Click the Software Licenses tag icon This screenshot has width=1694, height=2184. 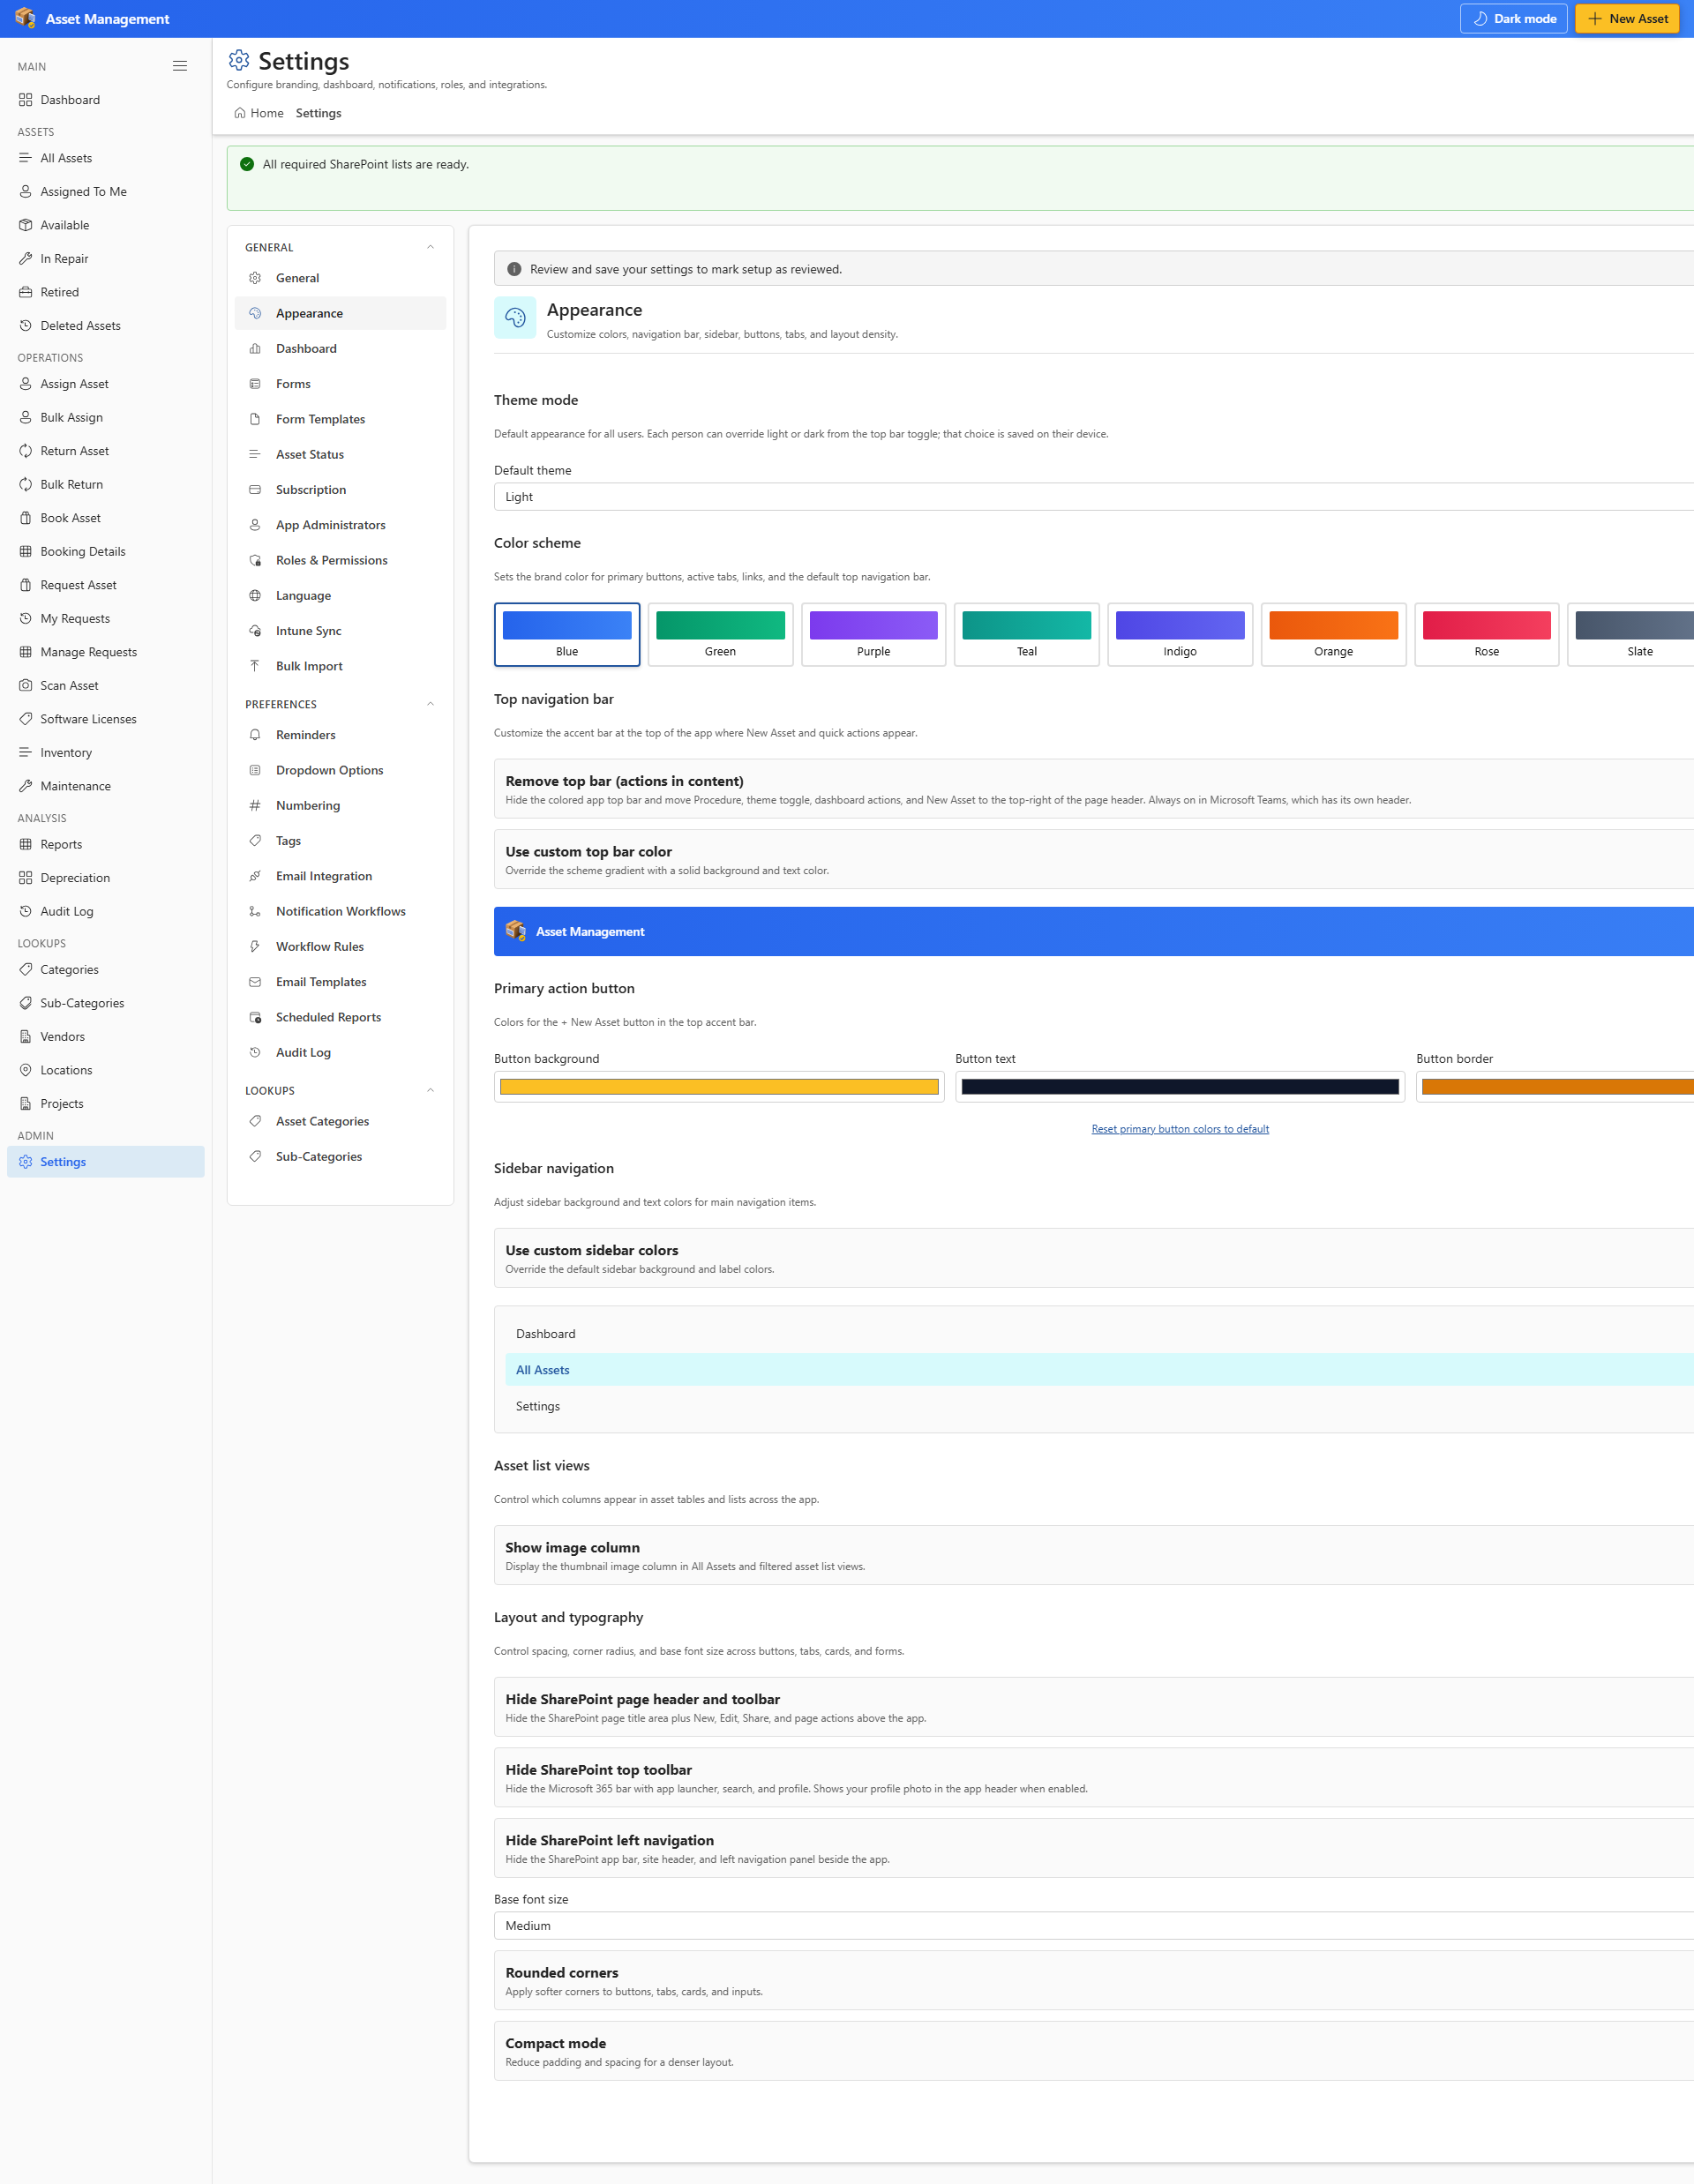pos(26,718)
